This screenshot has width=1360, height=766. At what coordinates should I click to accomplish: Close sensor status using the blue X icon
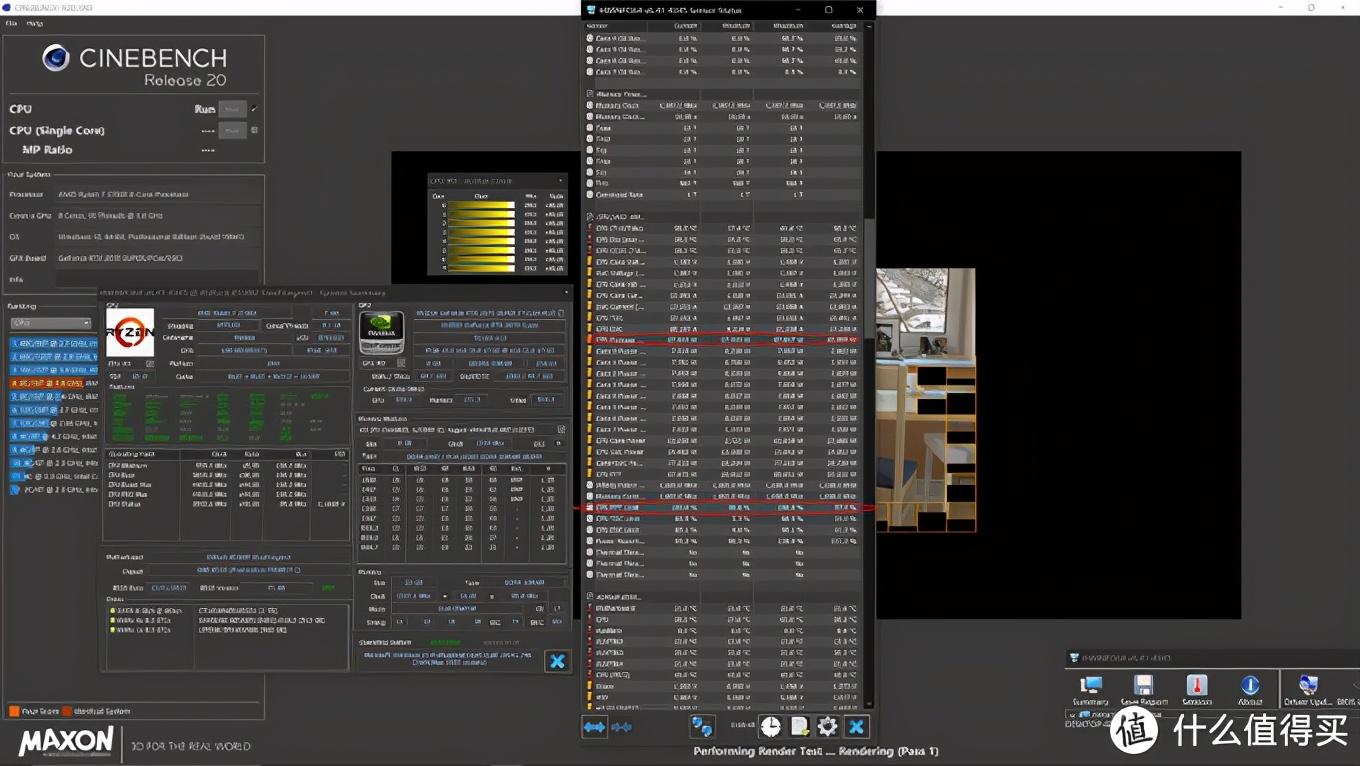[856, 727]
